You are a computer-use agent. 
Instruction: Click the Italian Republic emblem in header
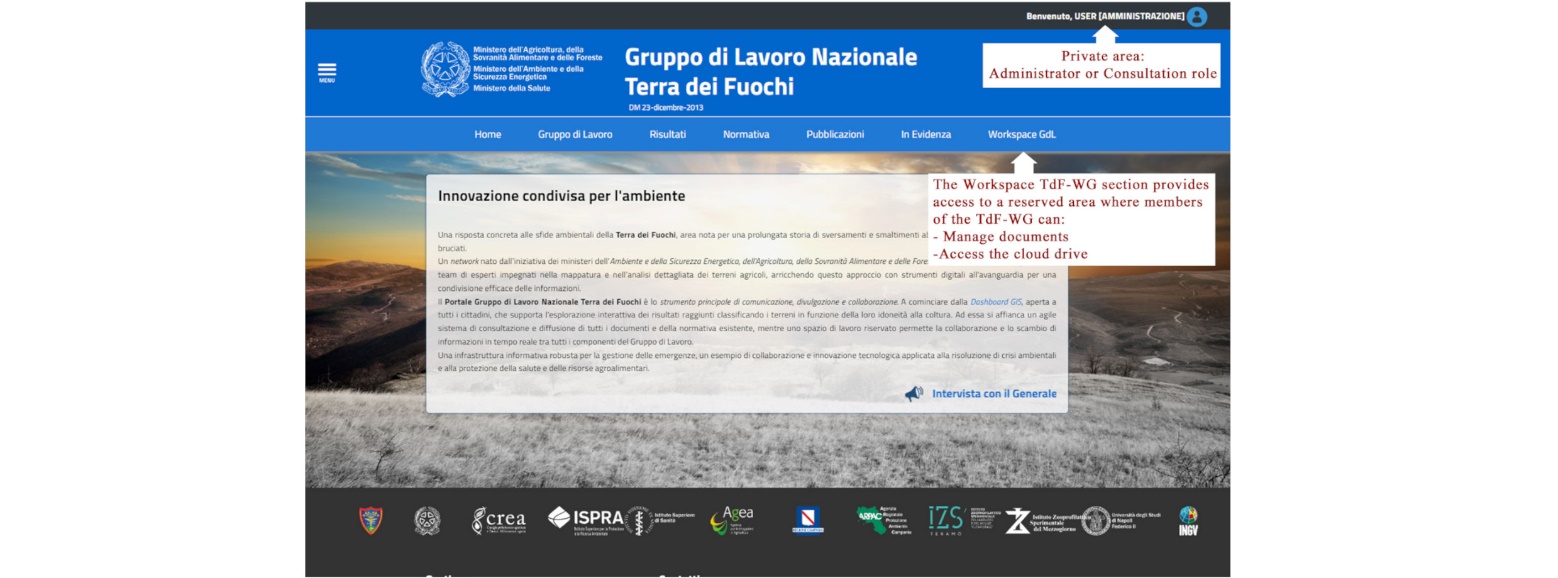[x=445, y=69]
